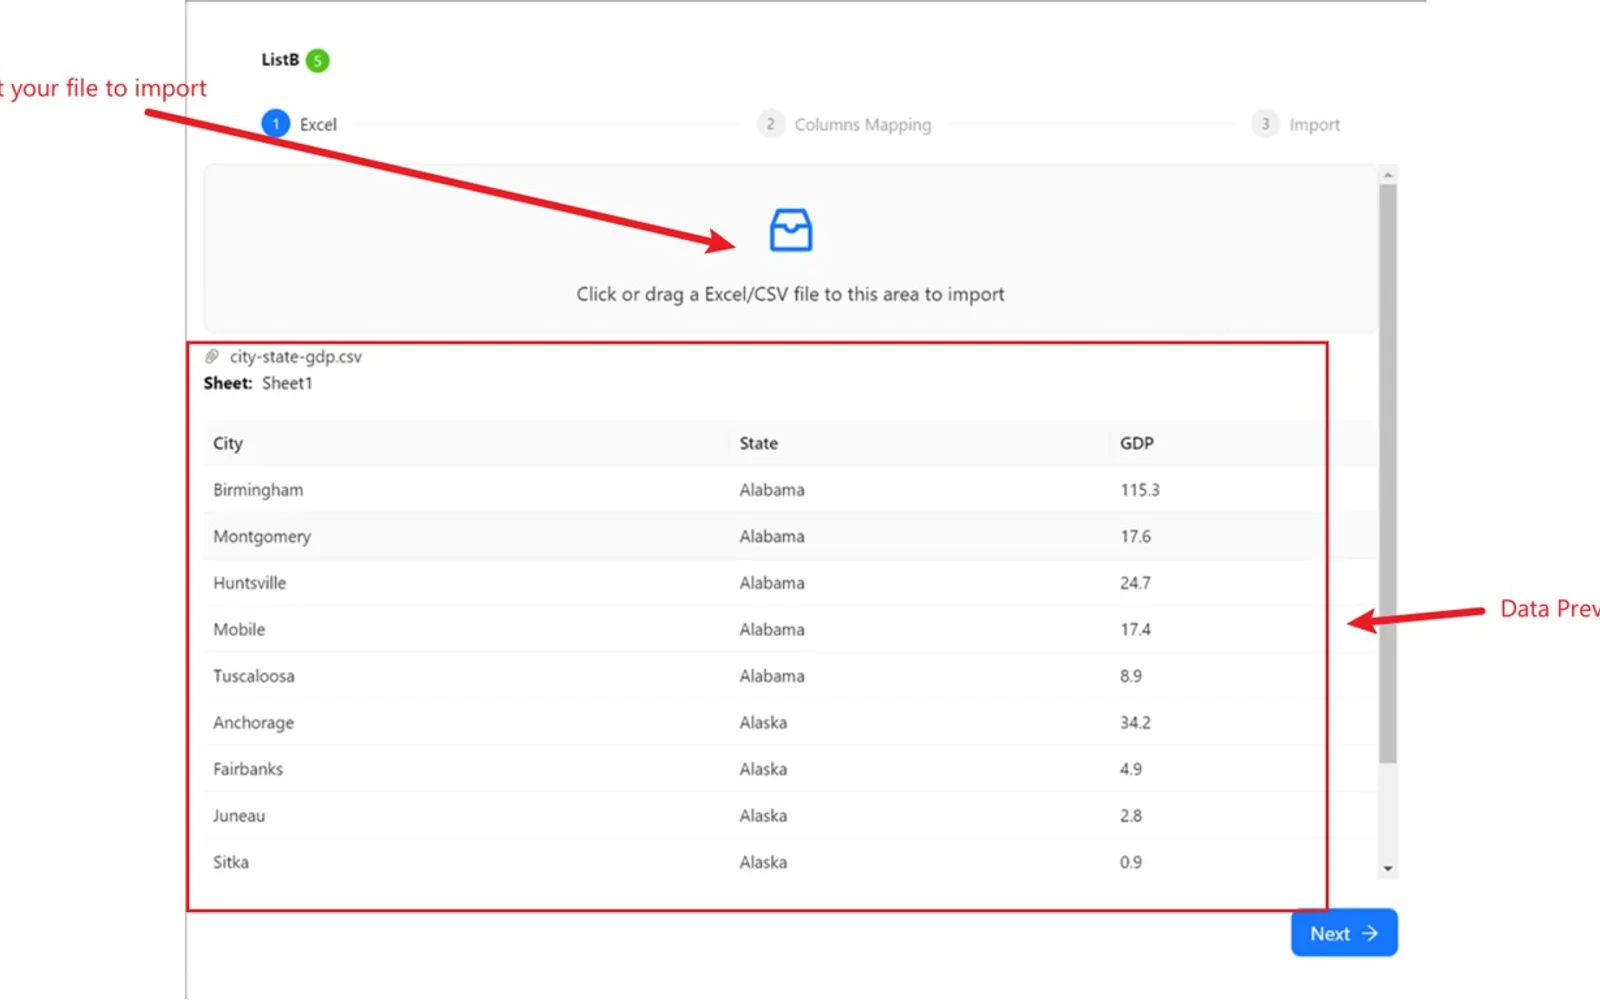Click Alaska in the Anchorage row

click(763, 723)
